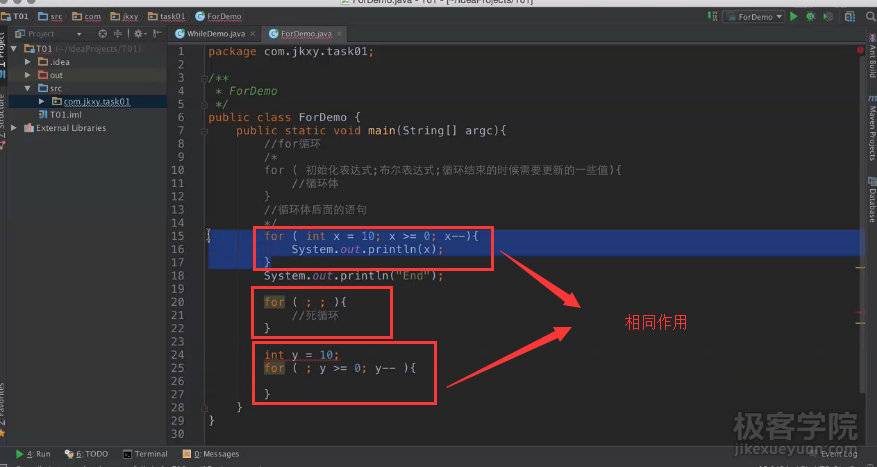Expand the com.jkxy.task01 package
The height and width of the screenshot is (467, 877).
[x=41, y=101]
